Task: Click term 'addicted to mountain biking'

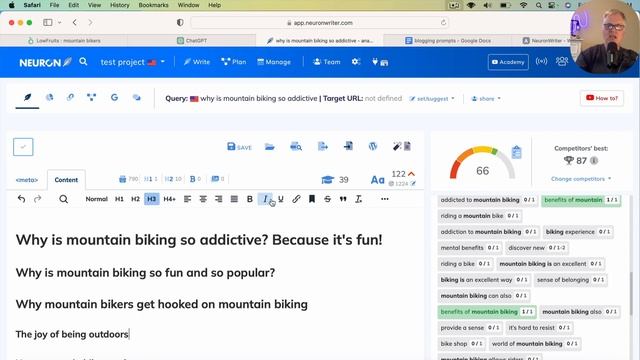Action: [x=488, y=200]
